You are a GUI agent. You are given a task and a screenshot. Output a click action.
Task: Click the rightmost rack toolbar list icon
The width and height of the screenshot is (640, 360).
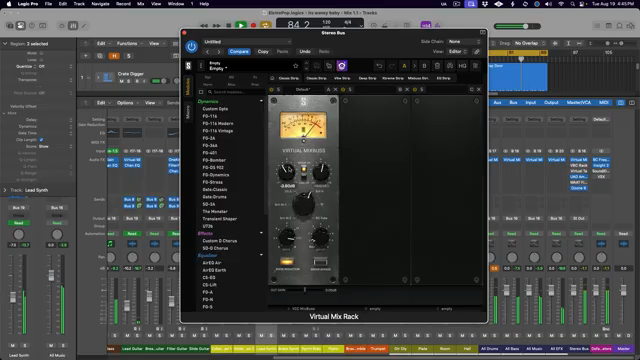475,66
